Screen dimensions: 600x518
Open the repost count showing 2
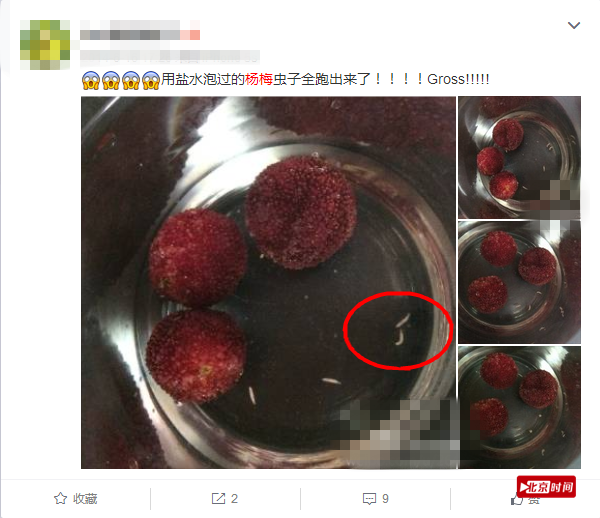pos(234,498)
